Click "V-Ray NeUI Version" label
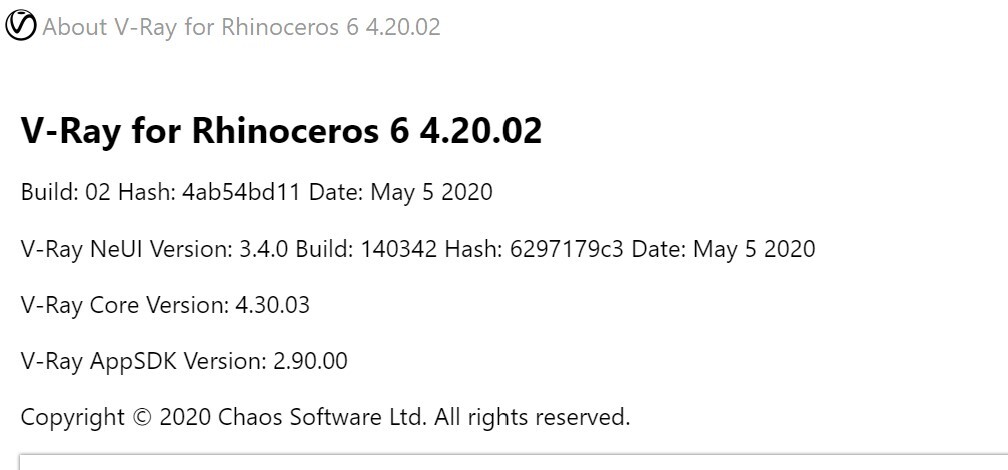Screen dimensions: 1008x470 click(127, 249)
